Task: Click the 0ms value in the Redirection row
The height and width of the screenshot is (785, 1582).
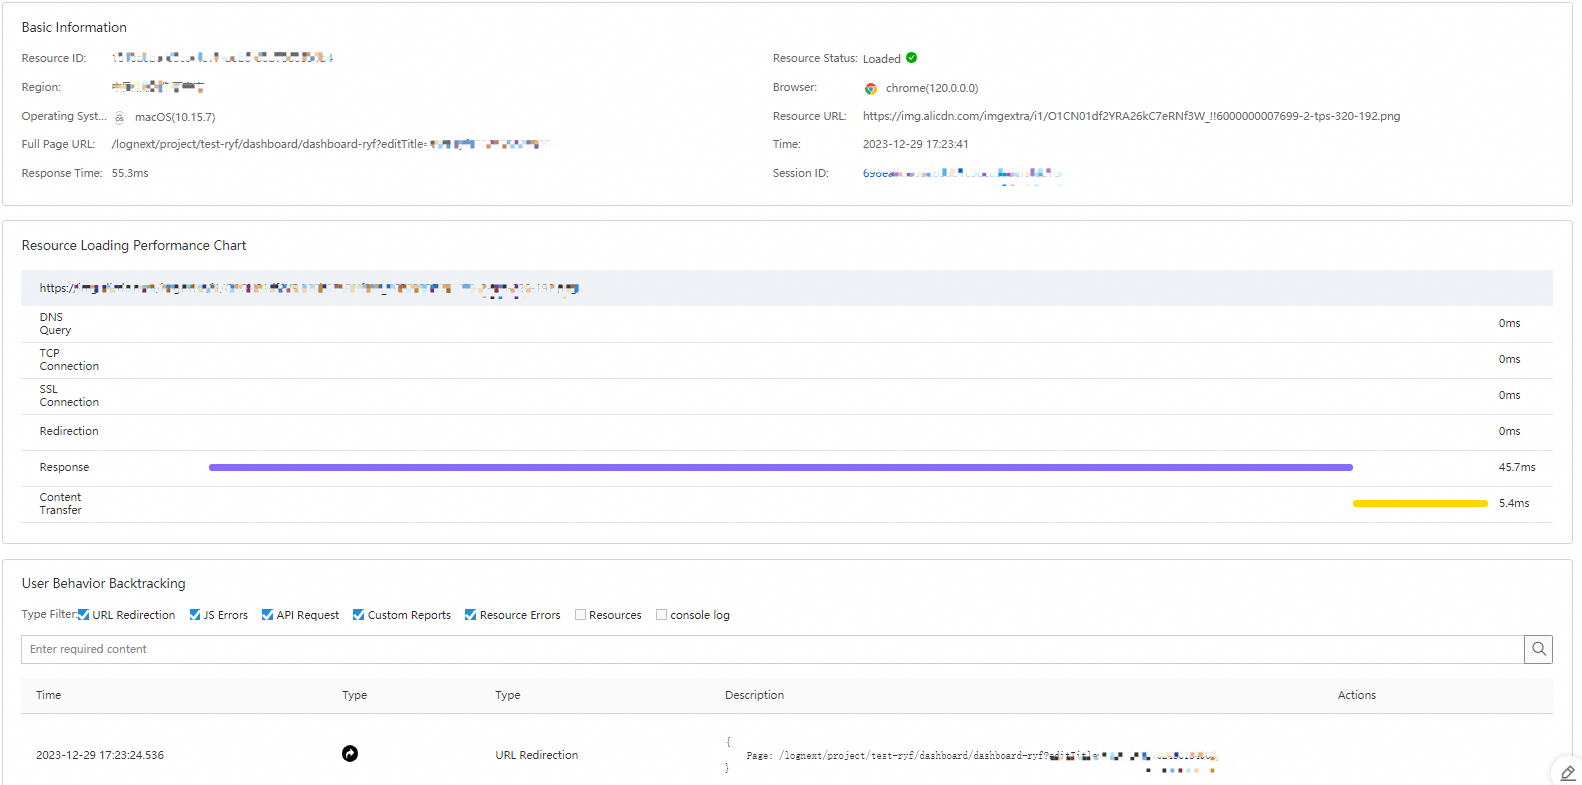Action: [1509, 431]
